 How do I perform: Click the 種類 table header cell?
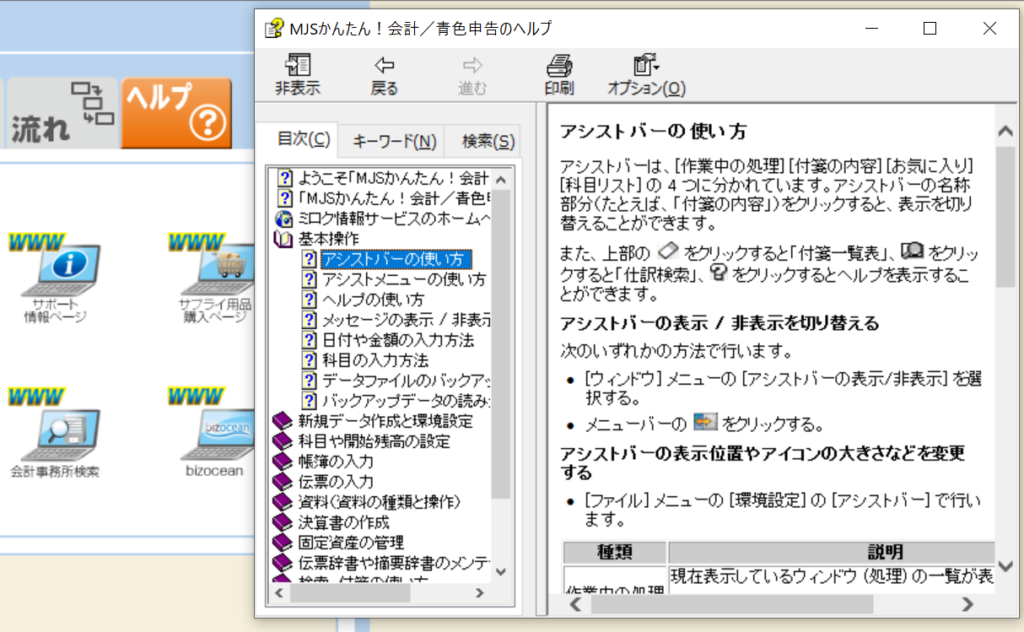click(615, 552)
